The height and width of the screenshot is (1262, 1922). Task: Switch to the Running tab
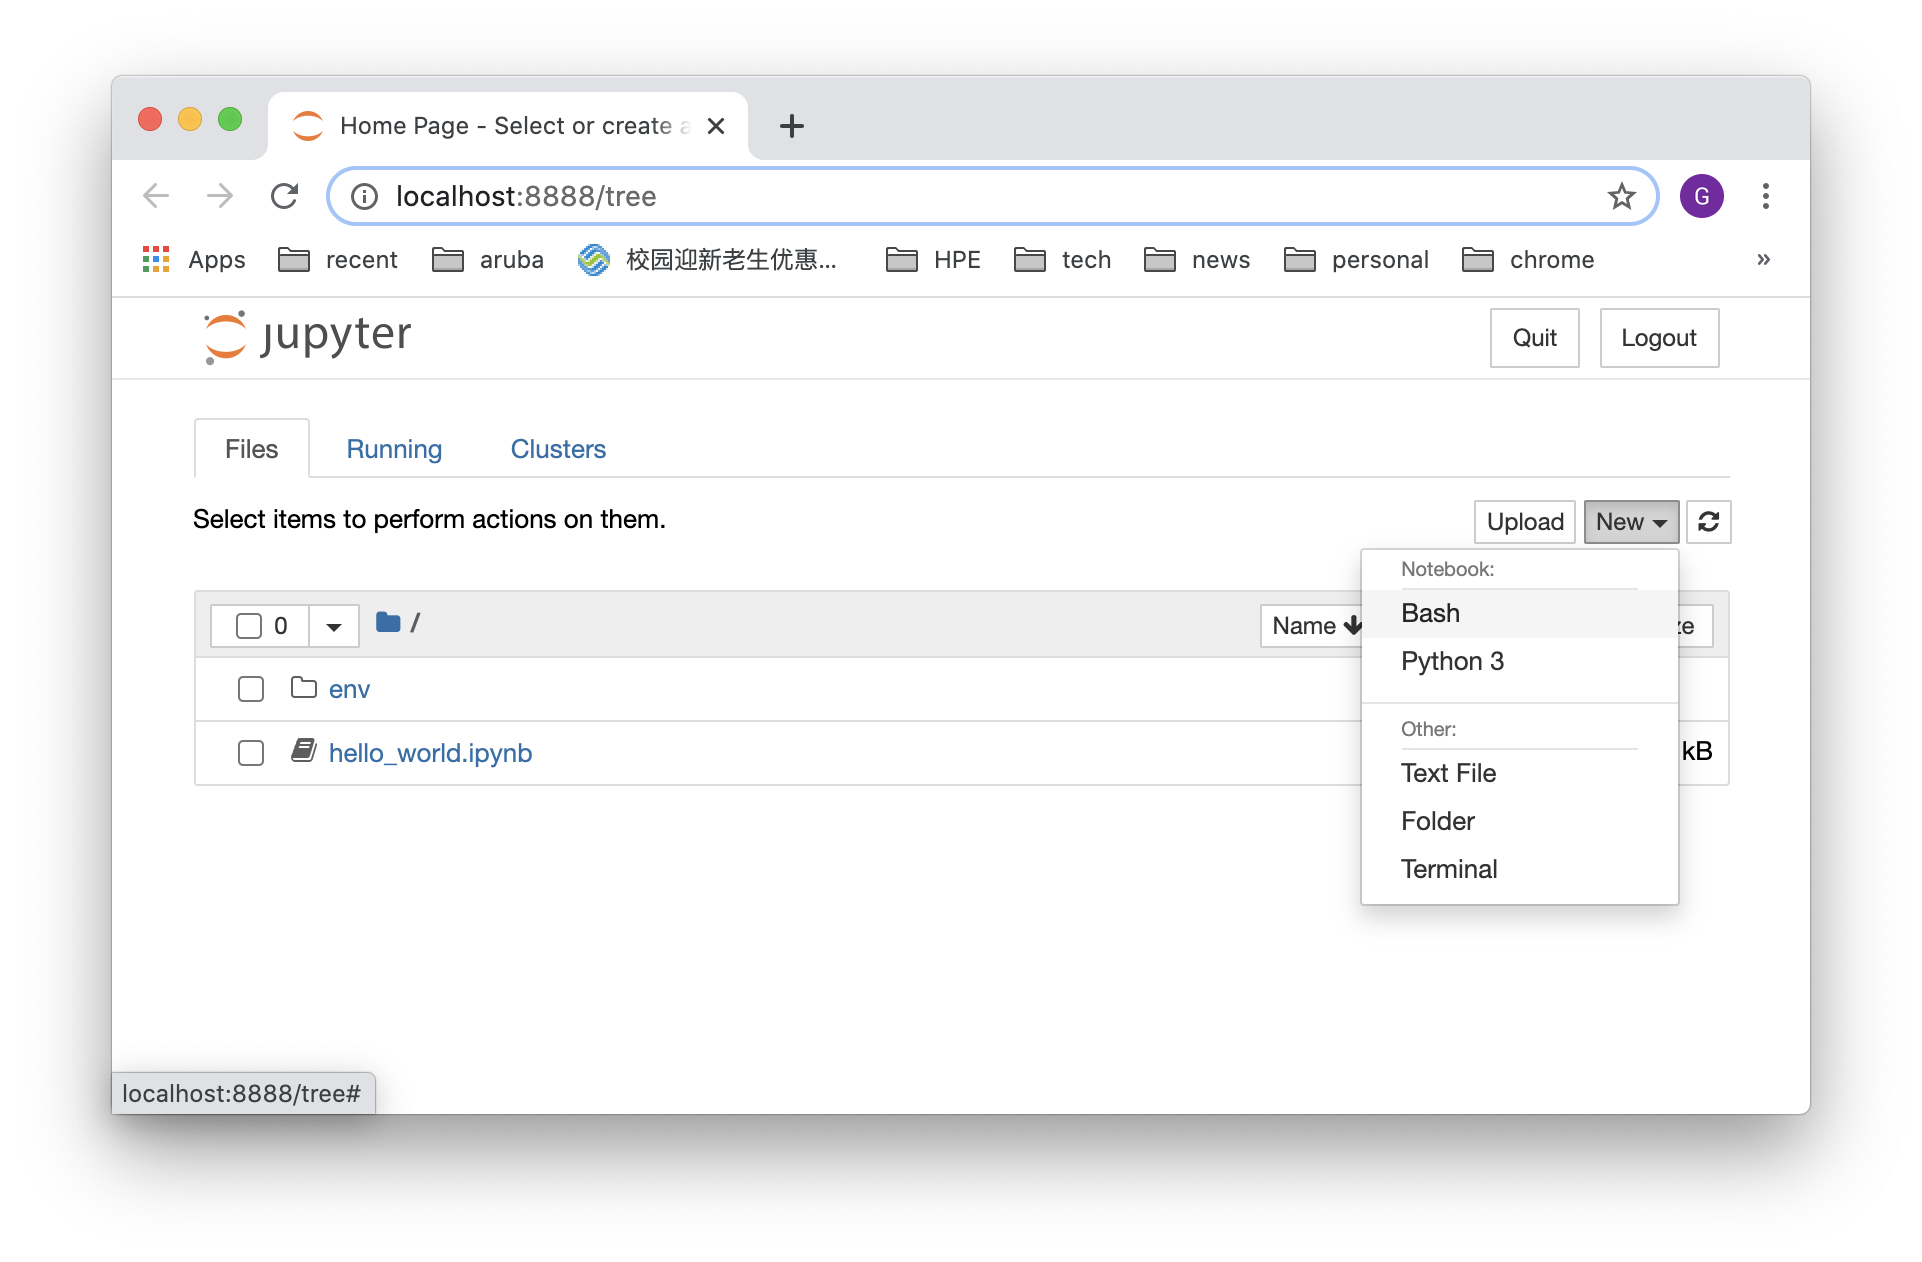tap(394, 449)
